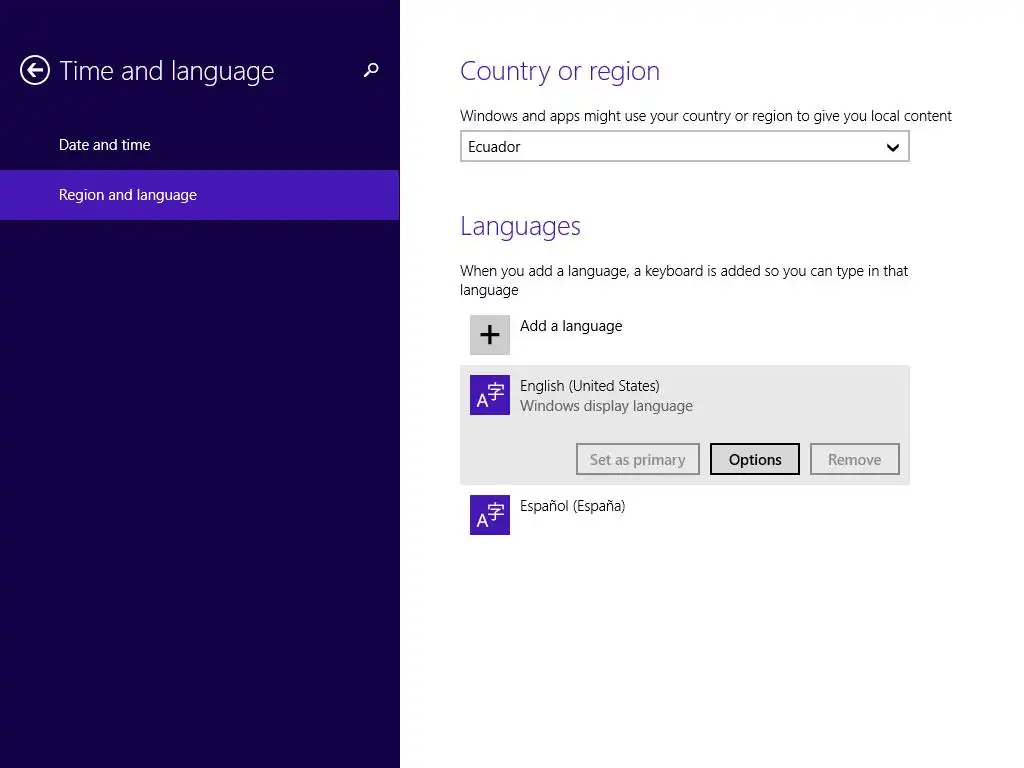Select Region and language section

pos(199,195)
